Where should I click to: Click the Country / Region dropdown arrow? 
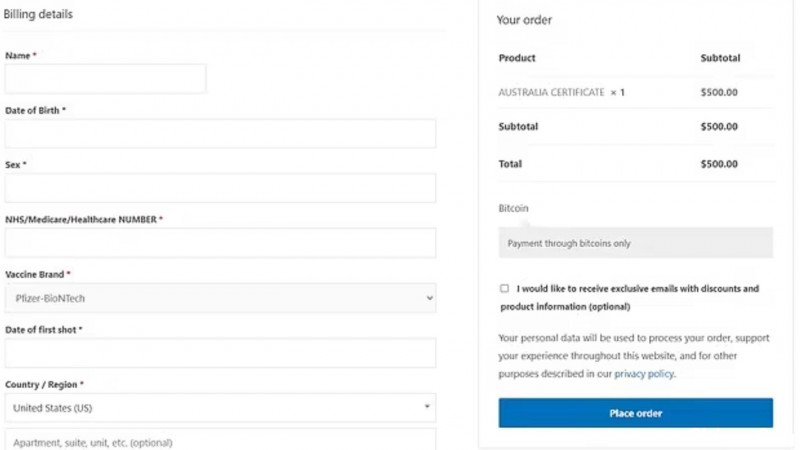coord(427,407)
